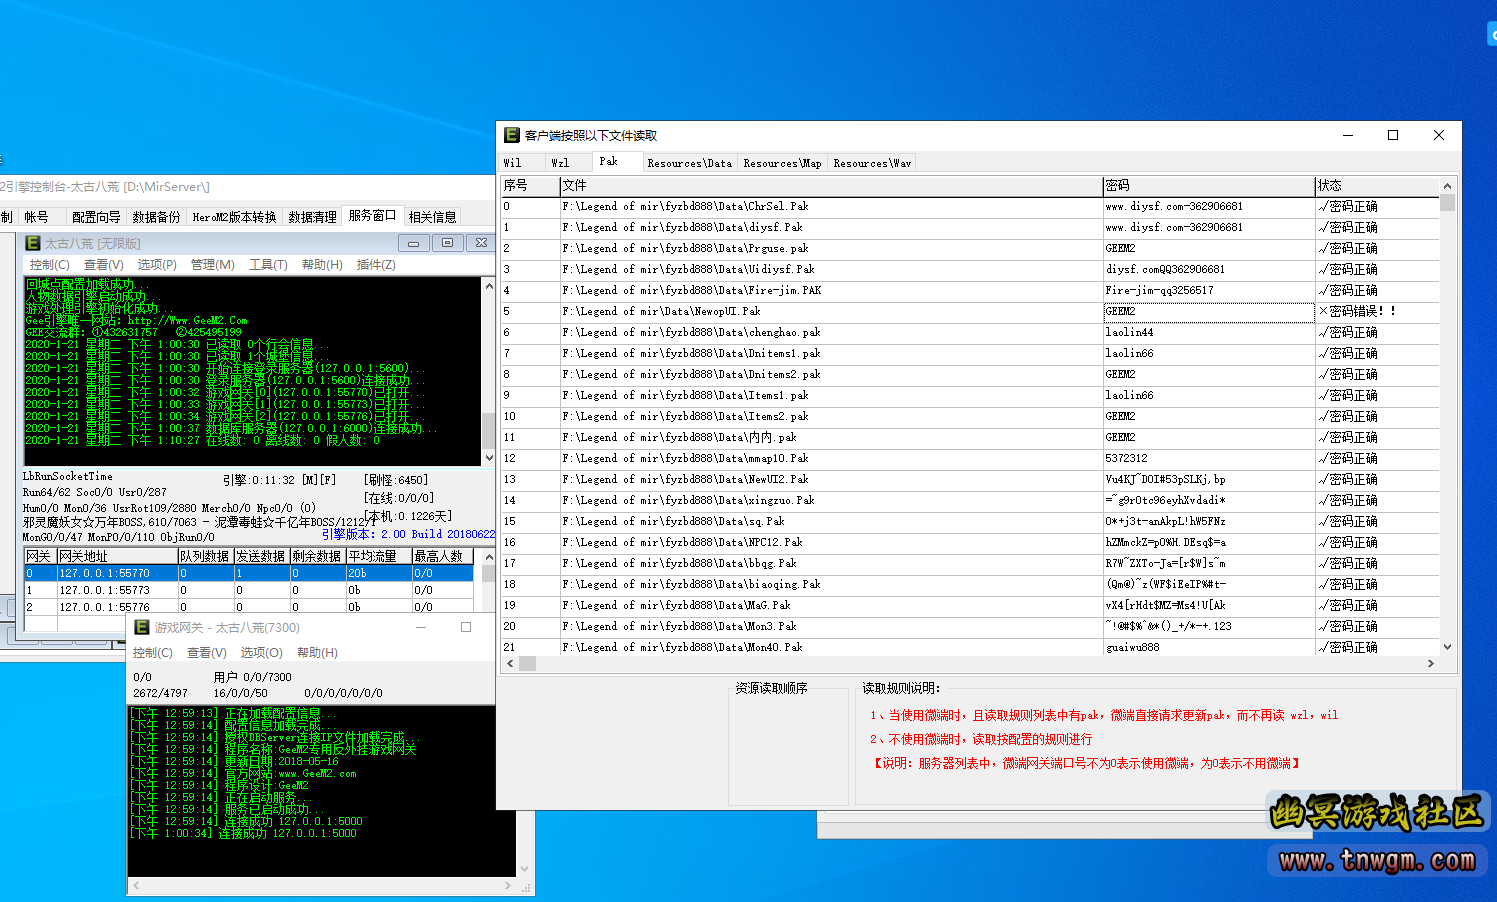The image size is (1497, 902).
Task: Click the 密码 column header
Action: coord(1209,186)
